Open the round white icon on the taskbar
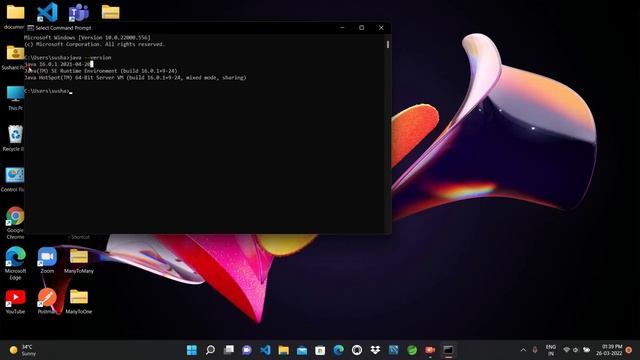This screenshot has width=640, height=360. click(357, 350)
